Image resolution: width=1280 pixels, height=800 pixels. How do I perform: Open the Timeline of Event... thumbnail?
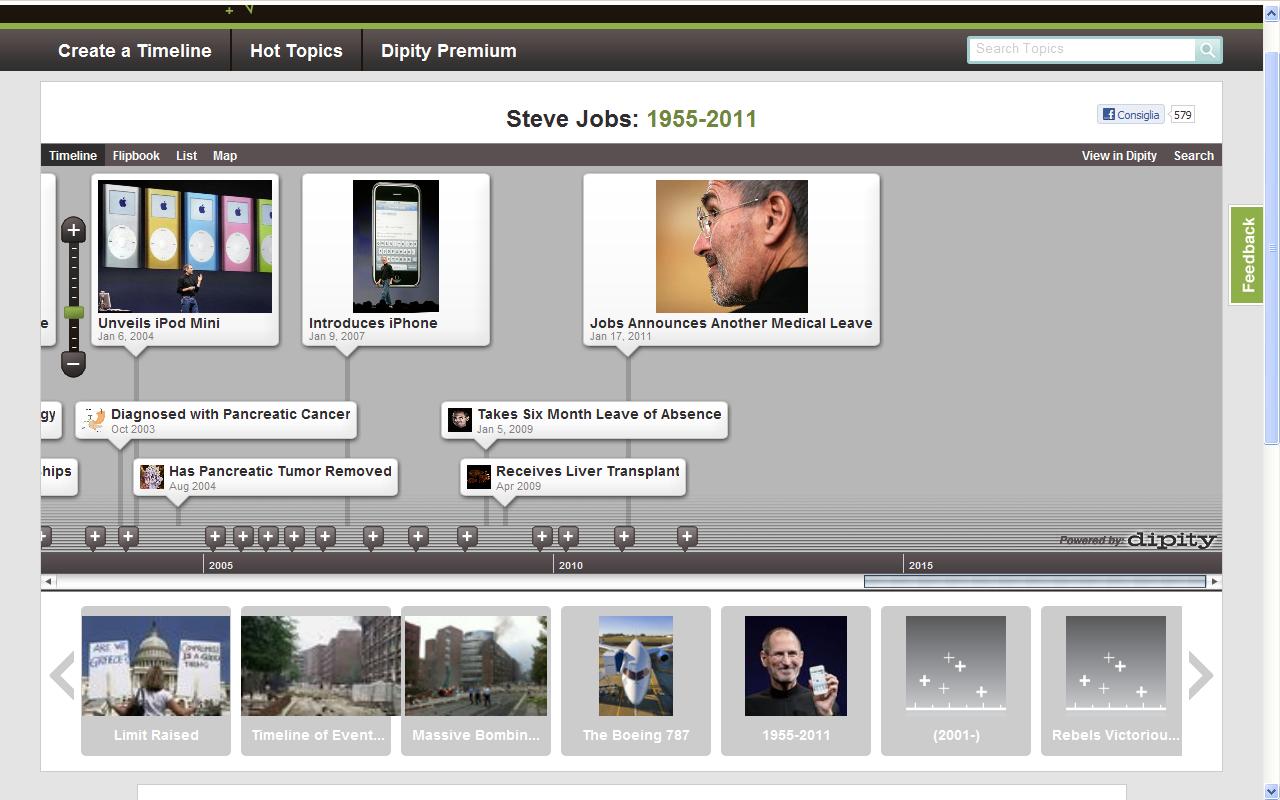pos(316,680)
